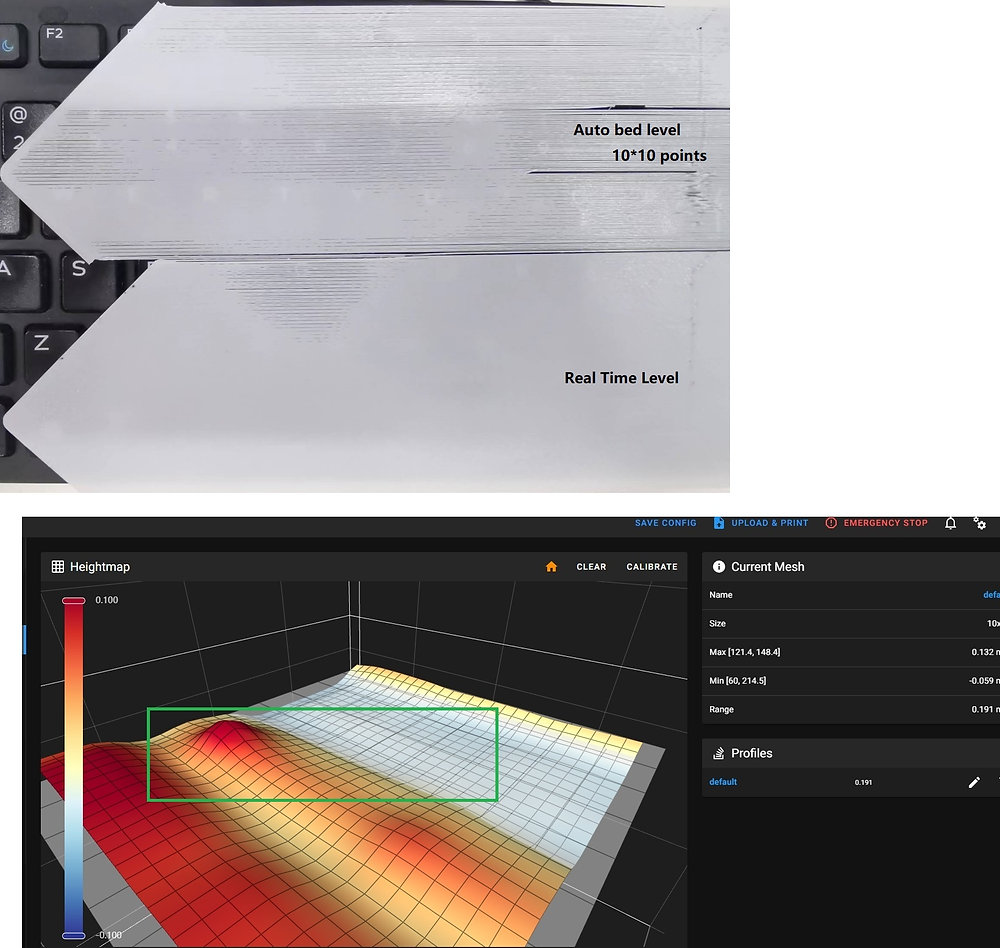The width and height of the screenshot is (1000, 948).
Task: Click the Current Mesh info icon
Action: [x=719, y=566]
